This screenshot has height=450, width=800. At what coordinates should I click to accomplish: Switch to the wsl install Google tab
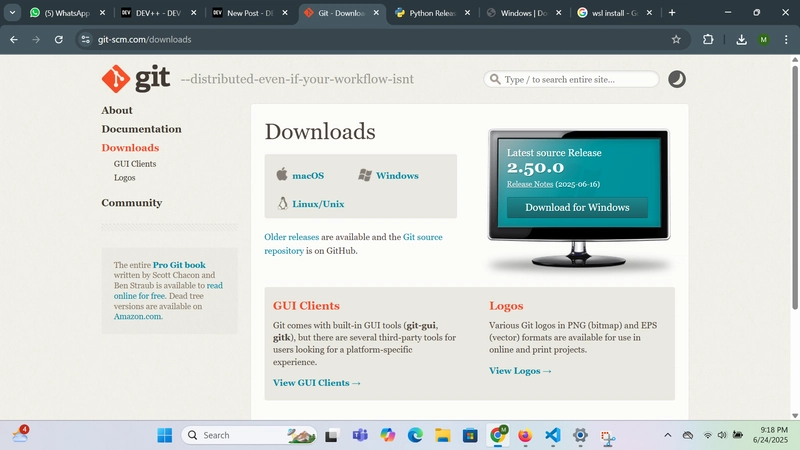pos(614,13)
